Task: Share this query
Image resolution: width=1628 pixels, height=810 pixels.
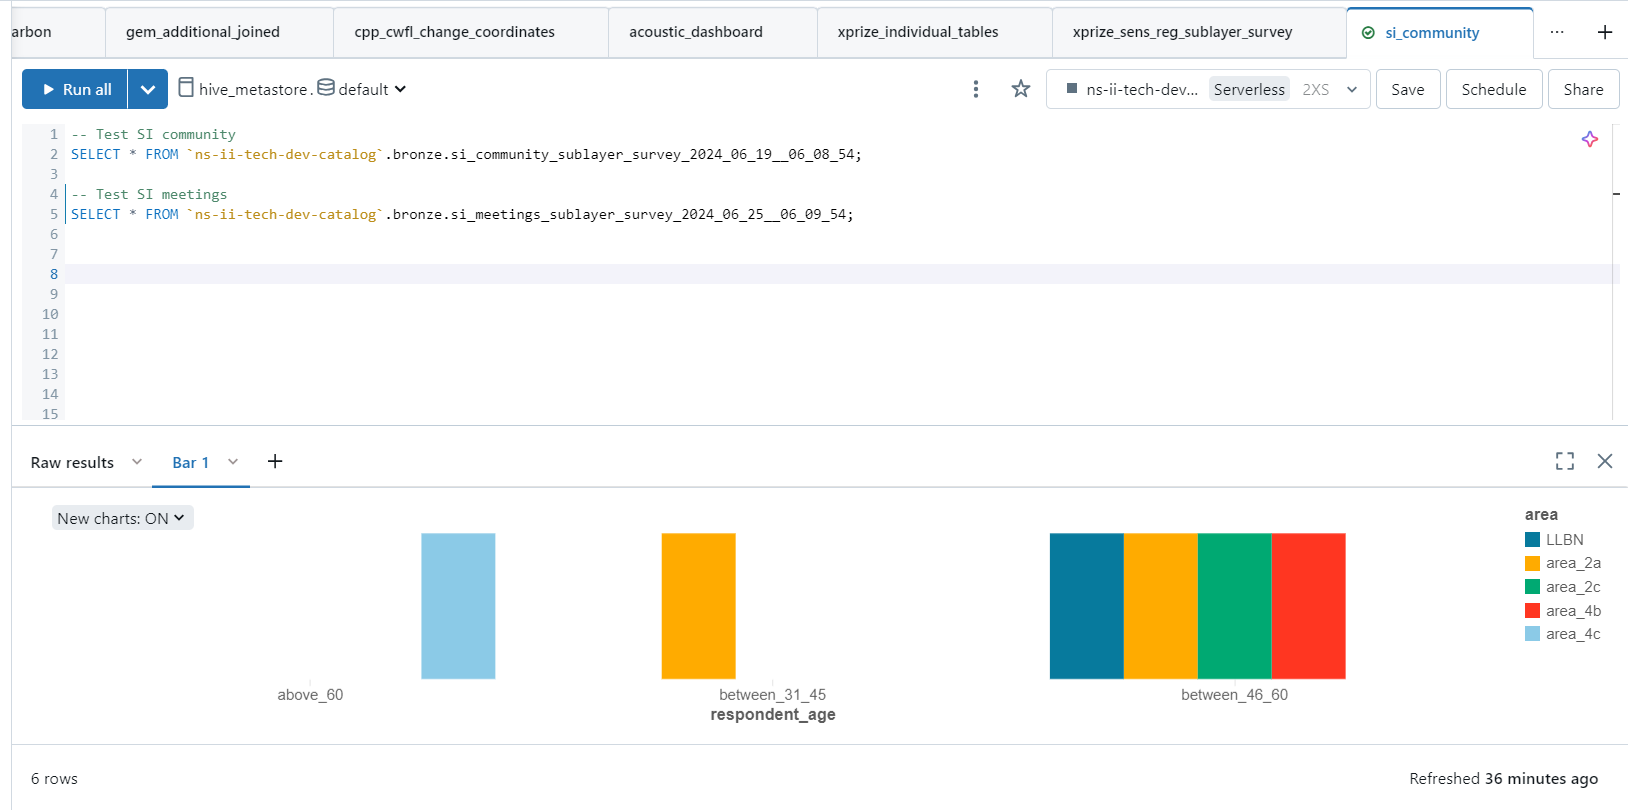Action: point(1584,89)
